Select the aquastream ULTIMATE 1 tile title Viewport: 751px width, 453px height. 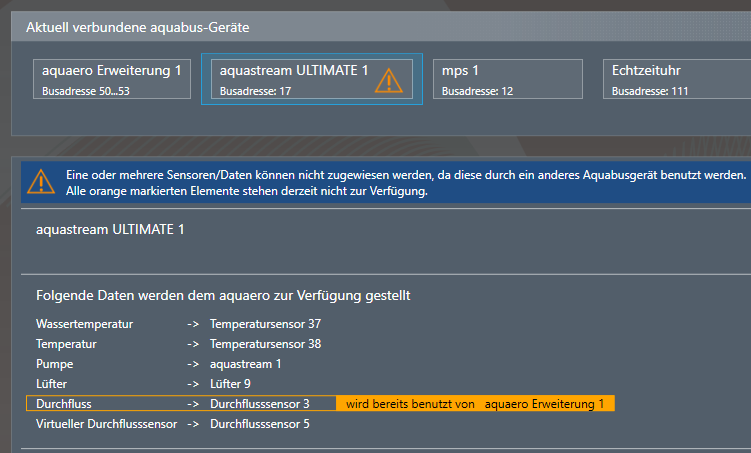294,71
